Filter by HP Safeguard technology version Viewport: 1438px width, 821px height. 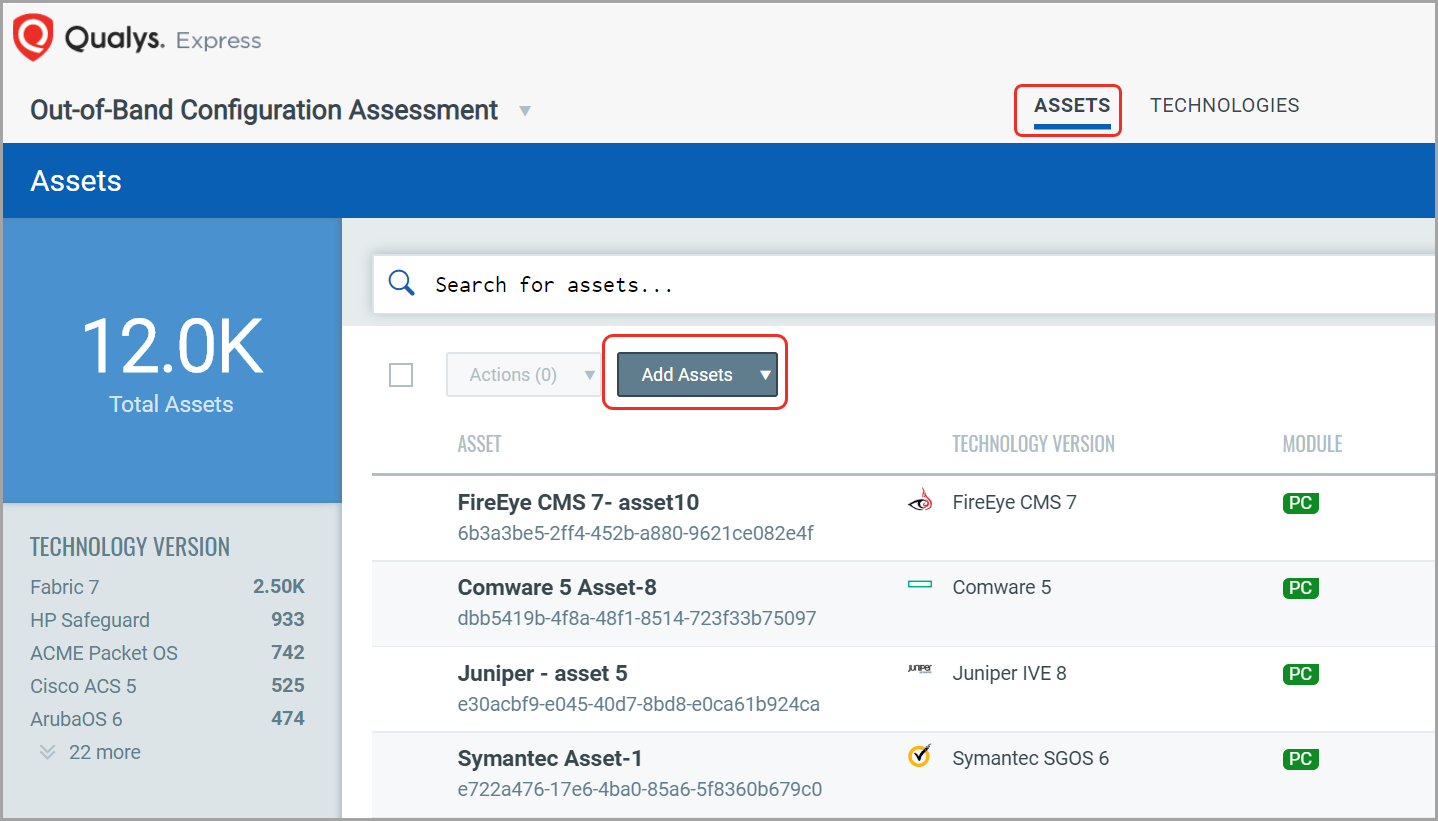coord(90,620)
